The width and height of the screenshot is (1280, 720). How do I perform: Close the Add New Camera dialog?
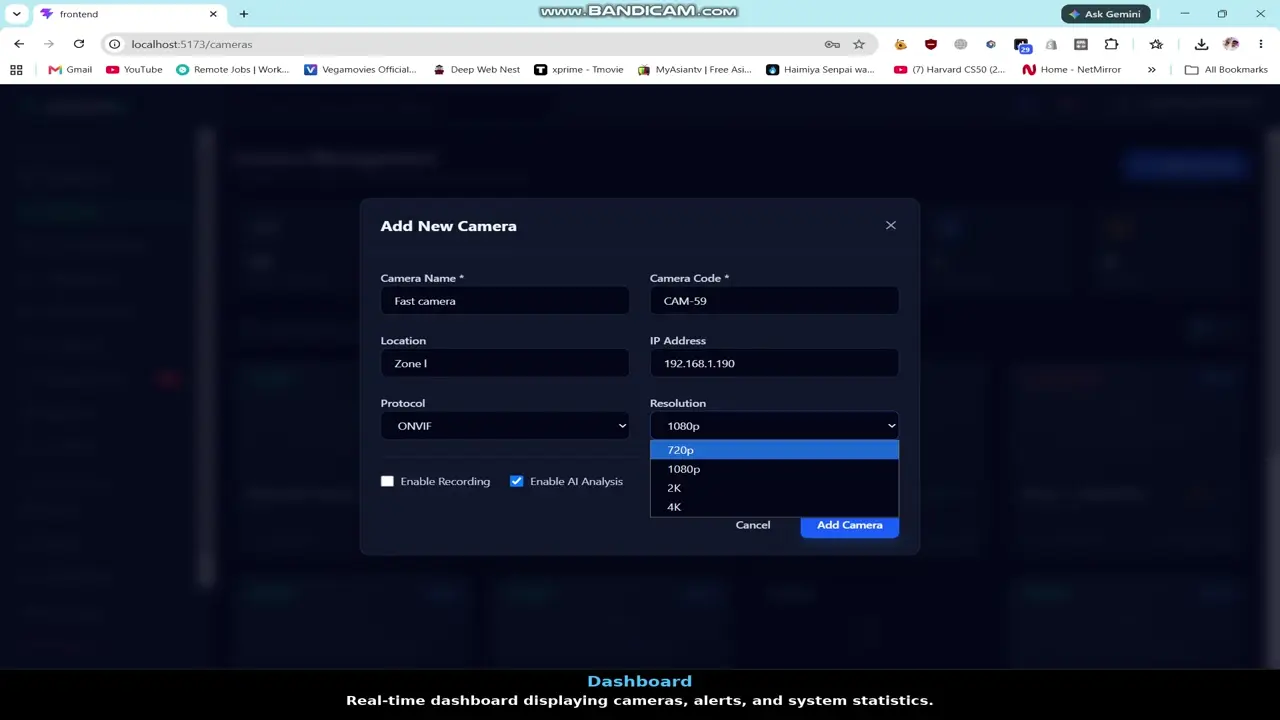tap(891, 225)
